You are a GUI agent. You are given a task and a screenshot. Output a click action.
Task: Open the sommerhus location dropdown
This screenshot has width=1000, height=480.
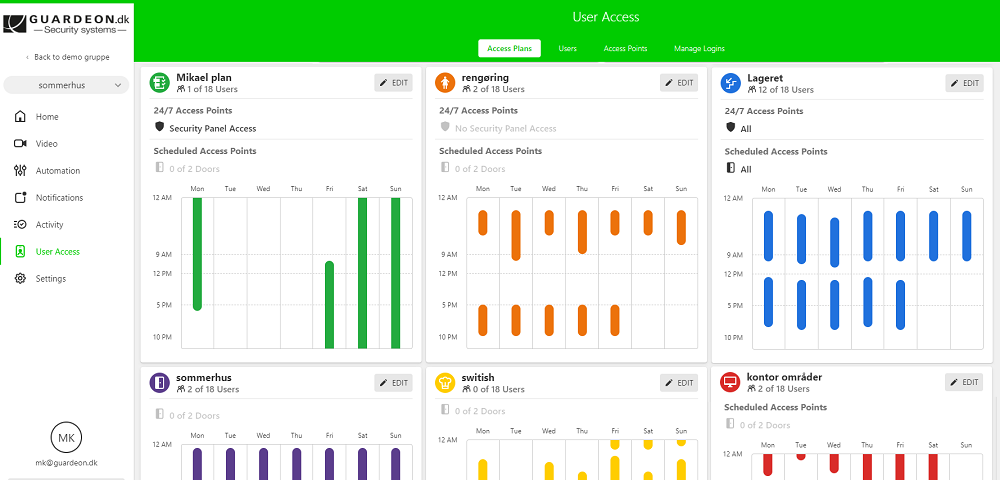66,85
